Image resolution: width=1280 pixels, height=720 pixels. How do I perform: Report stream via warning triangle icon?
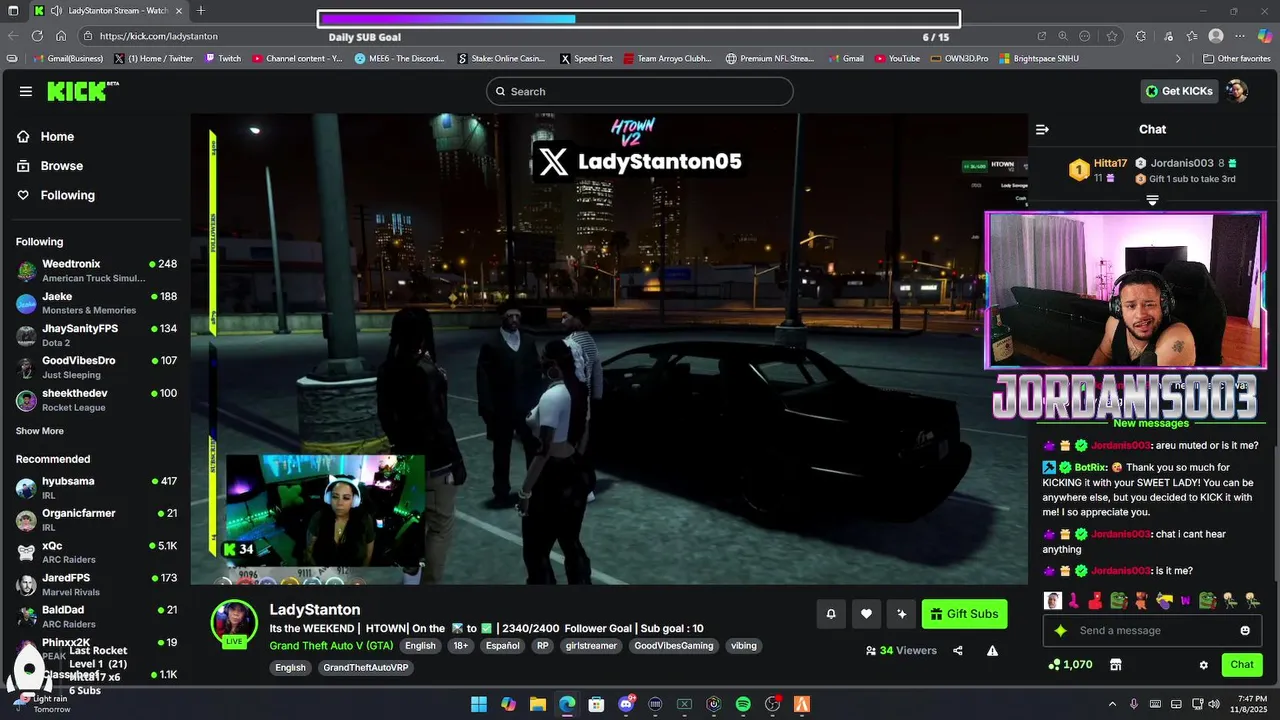(992, 651)
